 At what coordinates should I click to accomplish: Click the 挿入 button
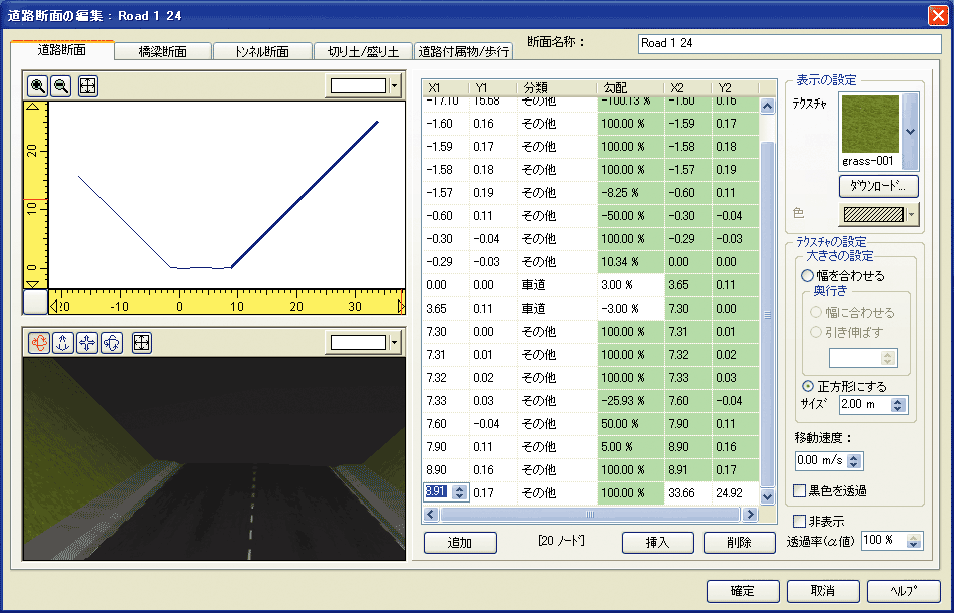tap(657, 542)
